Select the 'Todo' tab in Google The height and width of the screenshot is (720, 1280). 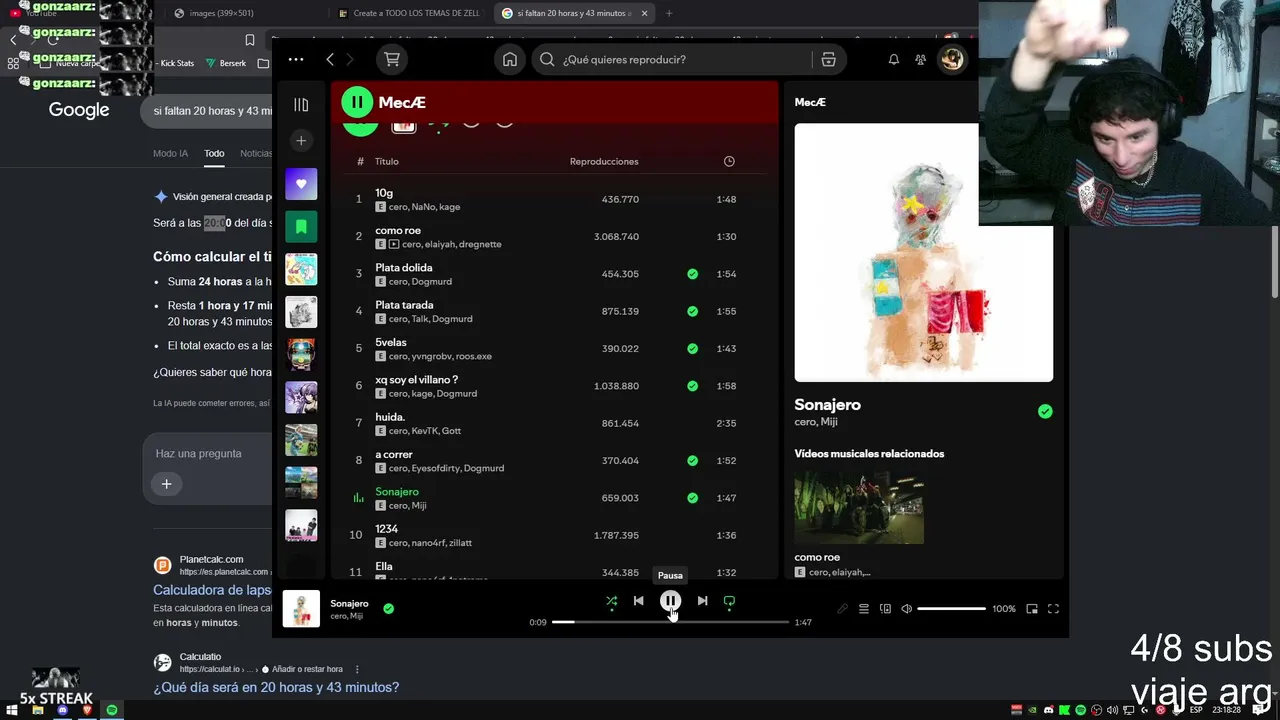click(x=214, y=154)
